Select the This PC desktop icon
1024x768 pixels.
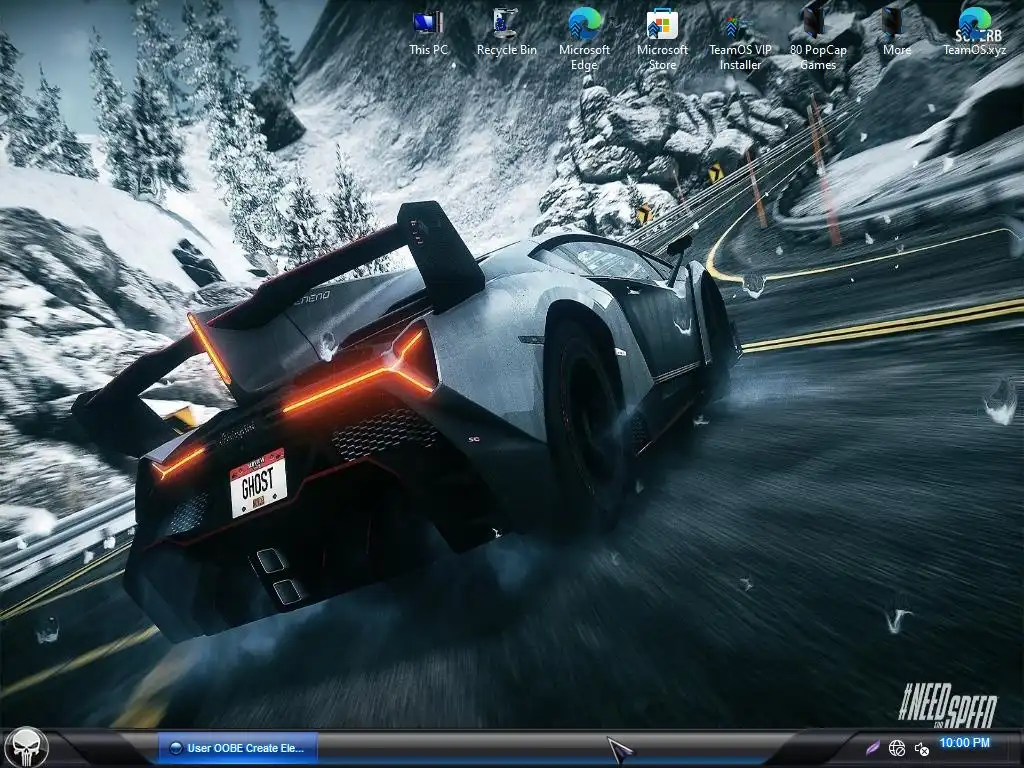(428, 31)
